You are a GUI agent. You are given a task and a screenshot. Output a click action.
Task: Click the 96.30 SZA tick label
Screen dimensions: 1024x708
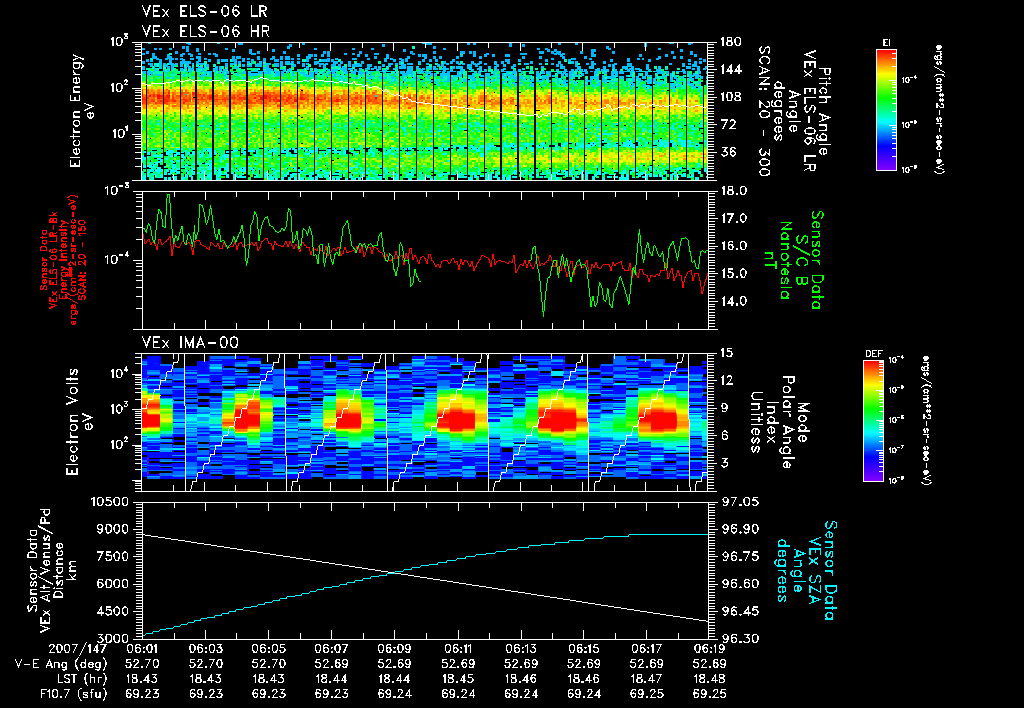[x=739, y=639]
